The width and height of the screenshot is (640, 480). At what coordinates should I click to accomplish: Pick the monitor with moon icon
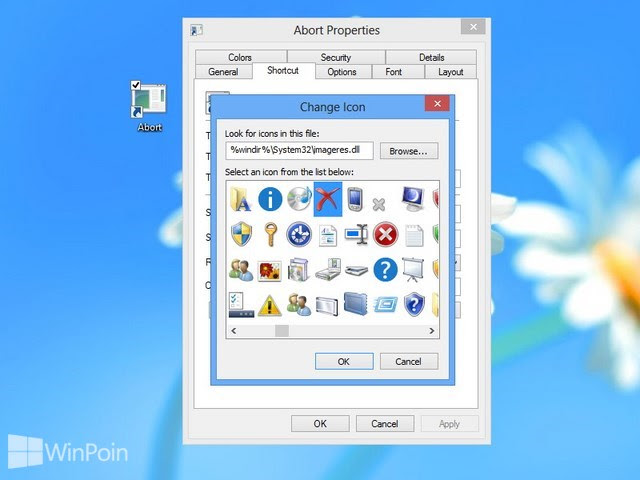[x=413, y=199]
